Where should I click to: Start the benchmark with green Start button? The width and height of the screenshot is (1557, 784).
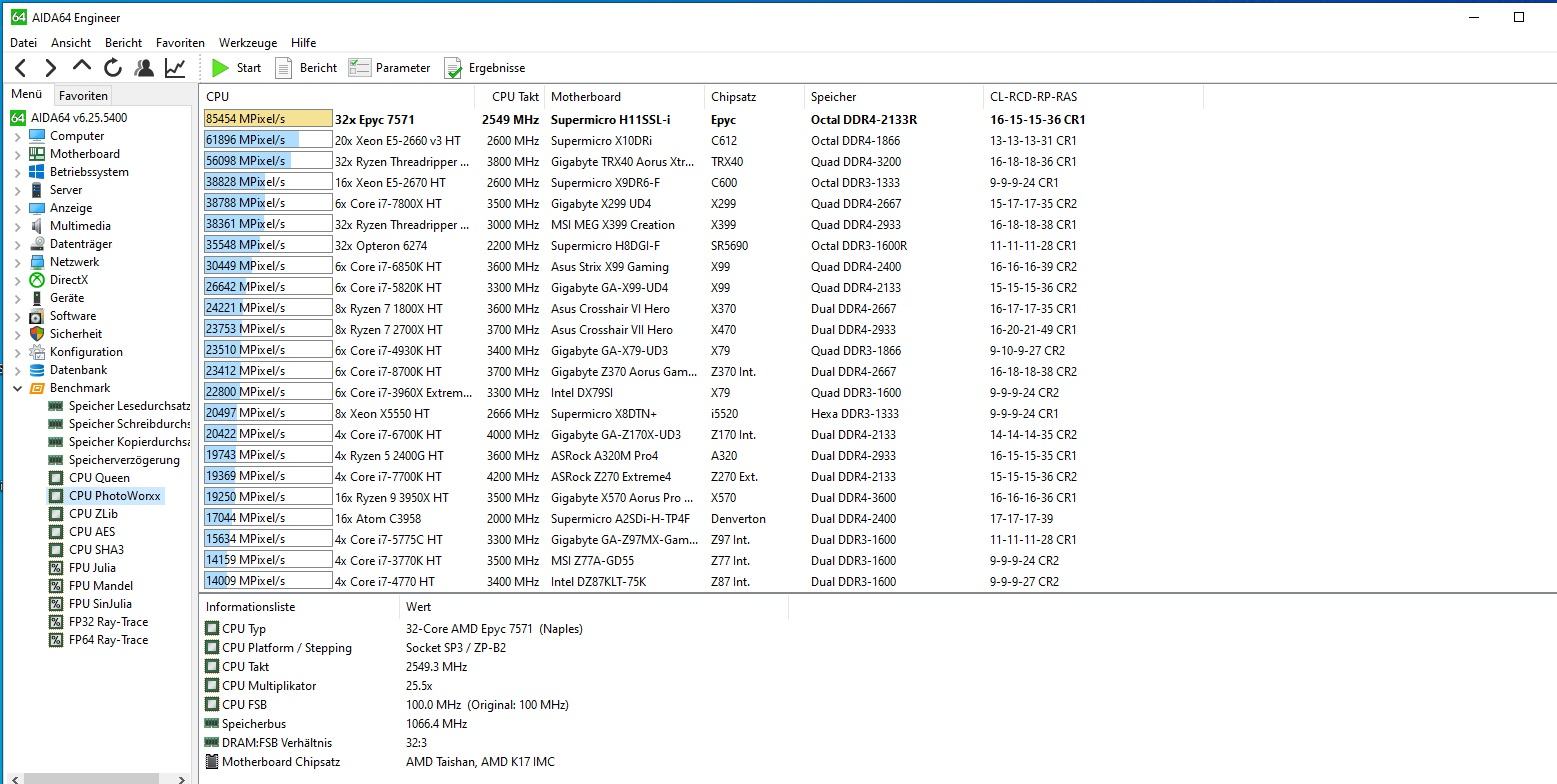pos(236,68)
